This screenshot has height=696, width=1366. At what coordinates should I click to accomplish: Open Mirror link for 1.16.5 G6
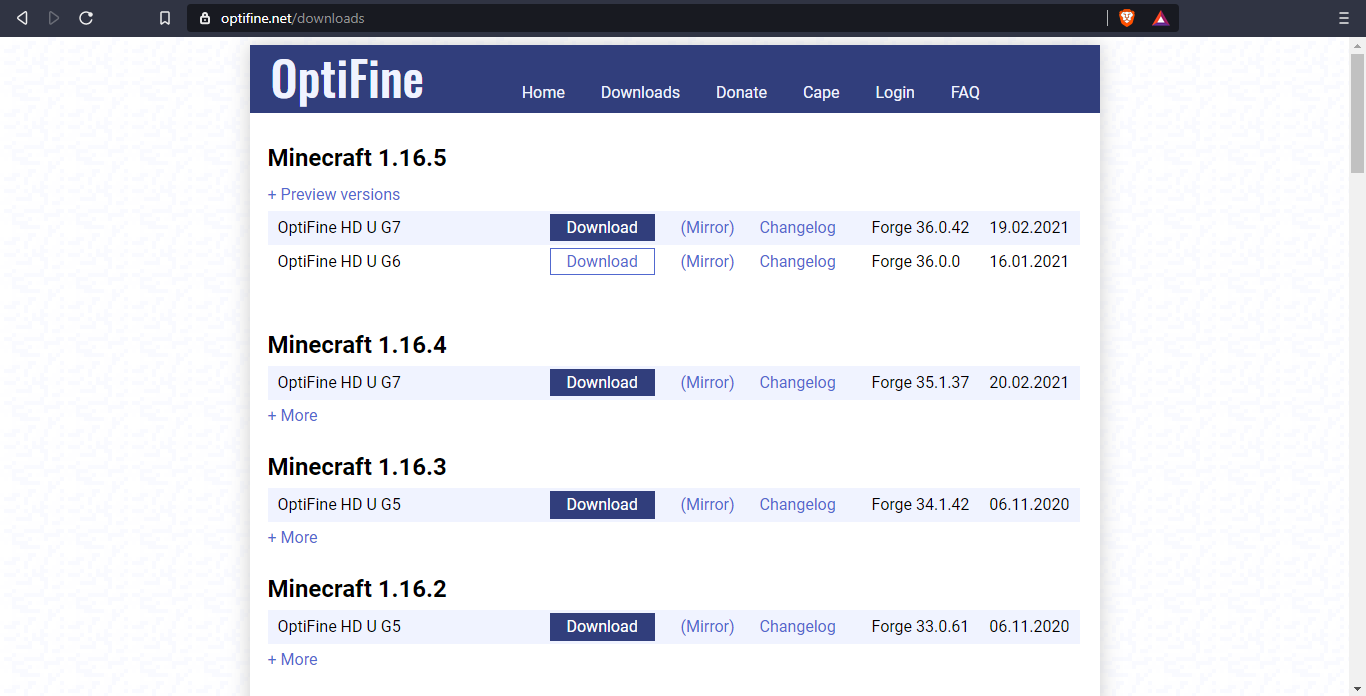tap(708, 261)
